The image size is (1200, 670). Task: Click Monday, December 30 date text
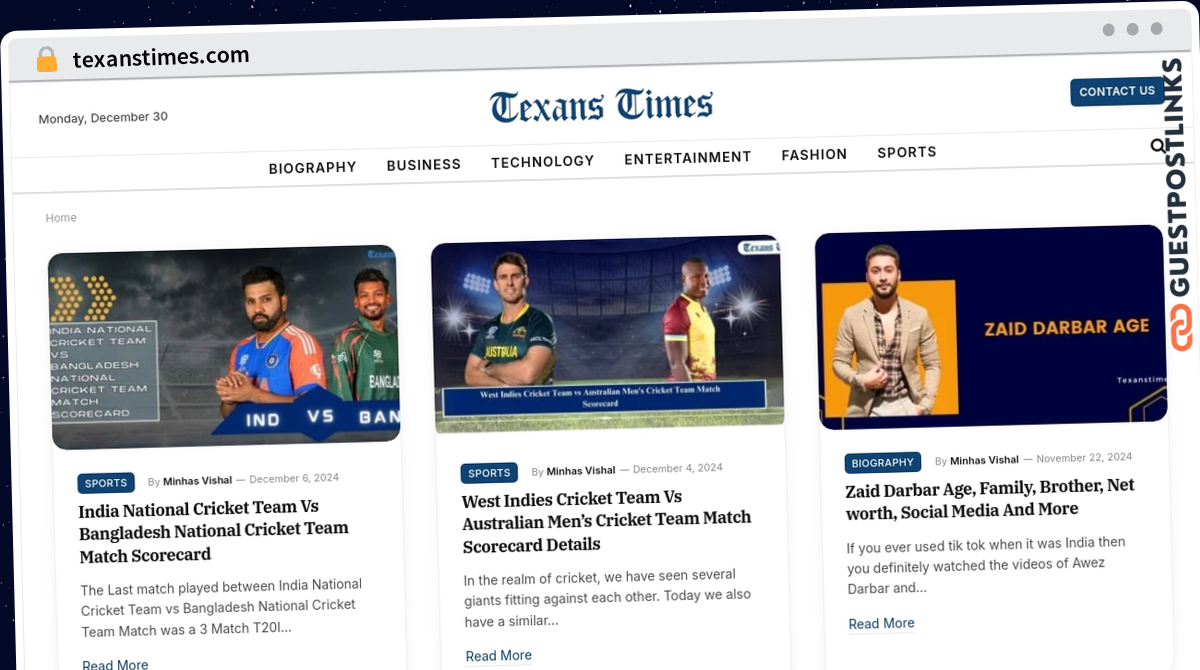[x=103, y=118]
